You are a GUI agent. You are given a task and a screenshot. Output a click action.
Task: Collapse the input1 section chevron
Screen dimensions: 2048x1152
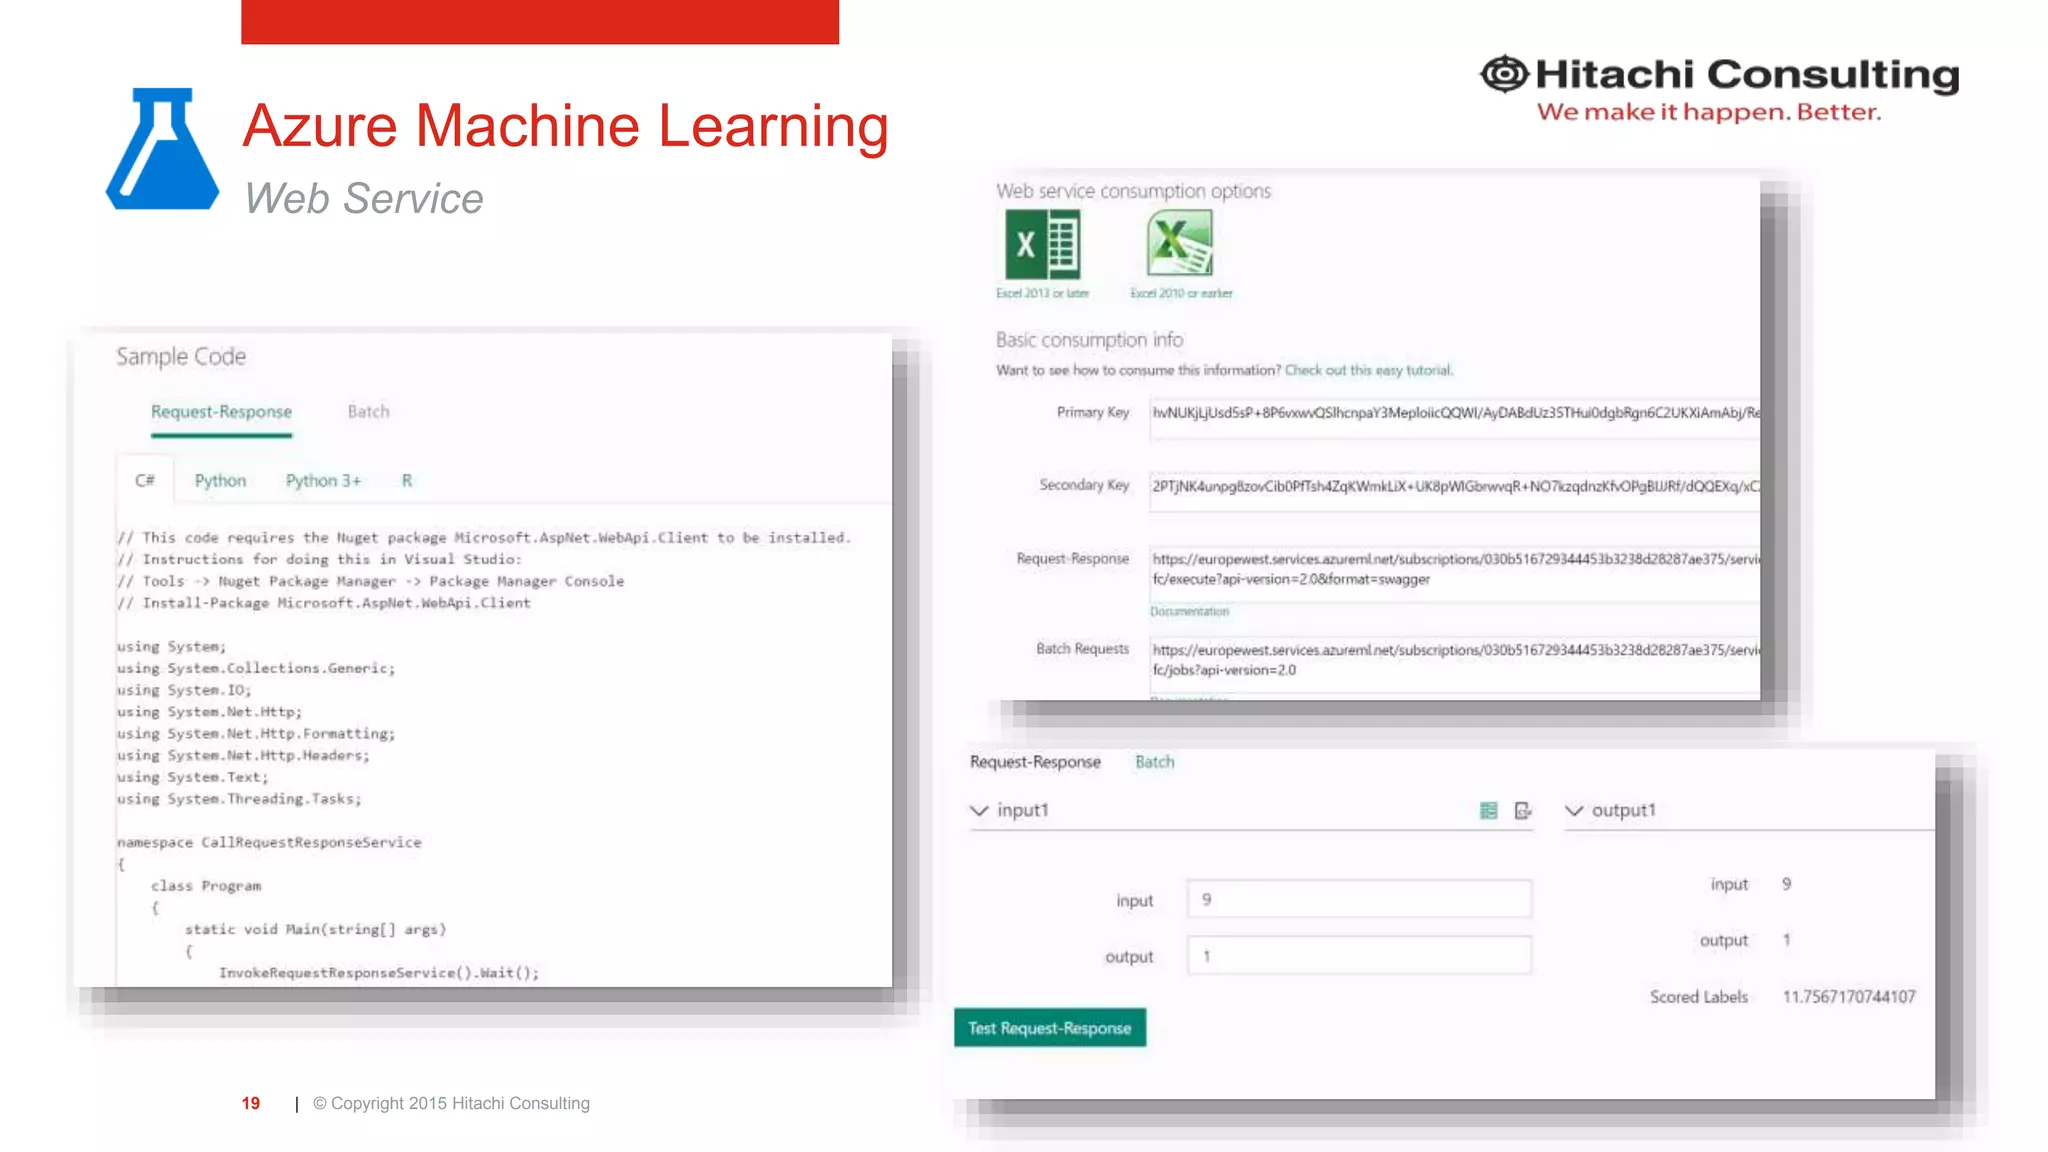(x=979, y=810)
